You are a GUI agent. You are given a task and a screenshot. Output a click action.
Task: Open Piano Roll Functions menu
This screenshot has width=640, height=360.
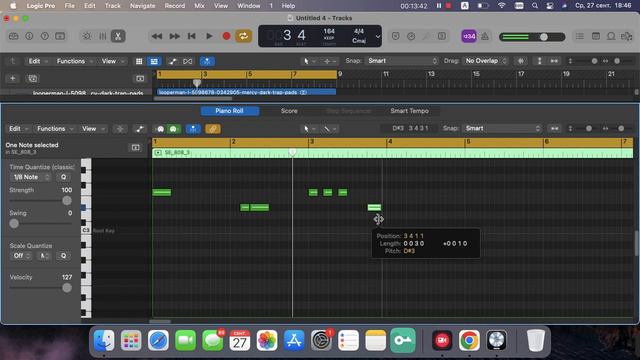55,129
